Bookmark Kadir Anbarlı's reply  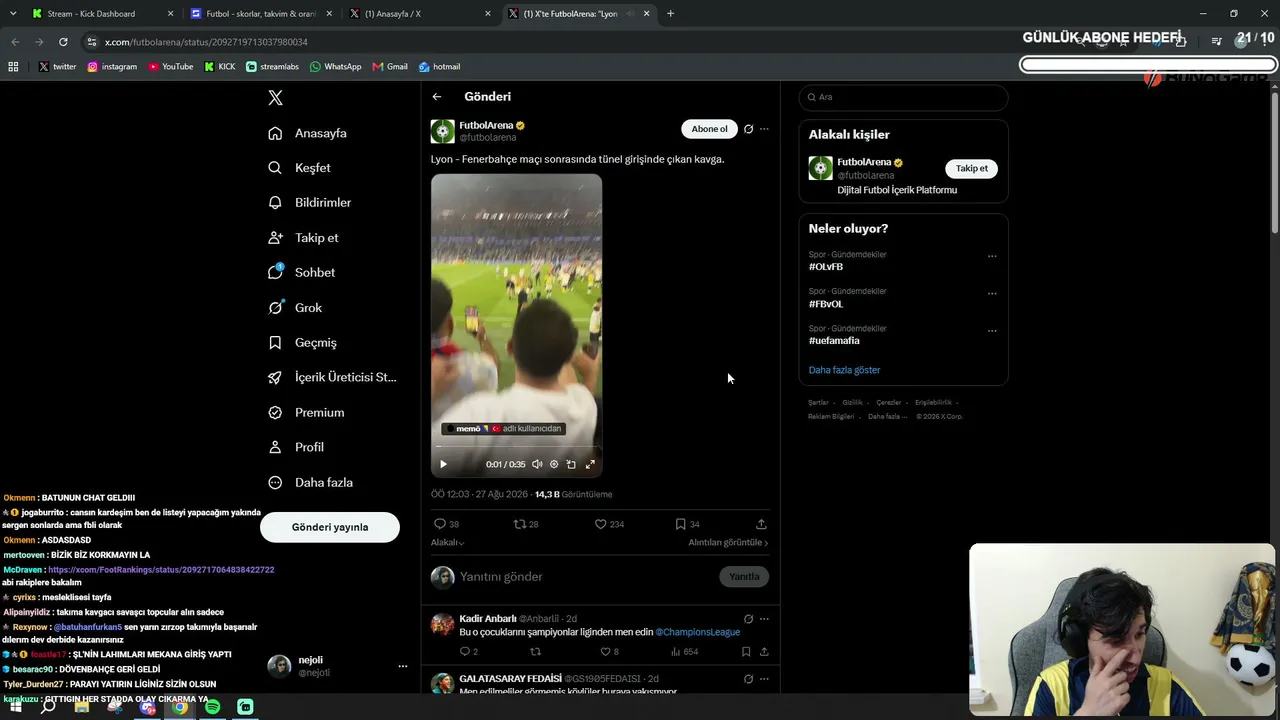746,652
